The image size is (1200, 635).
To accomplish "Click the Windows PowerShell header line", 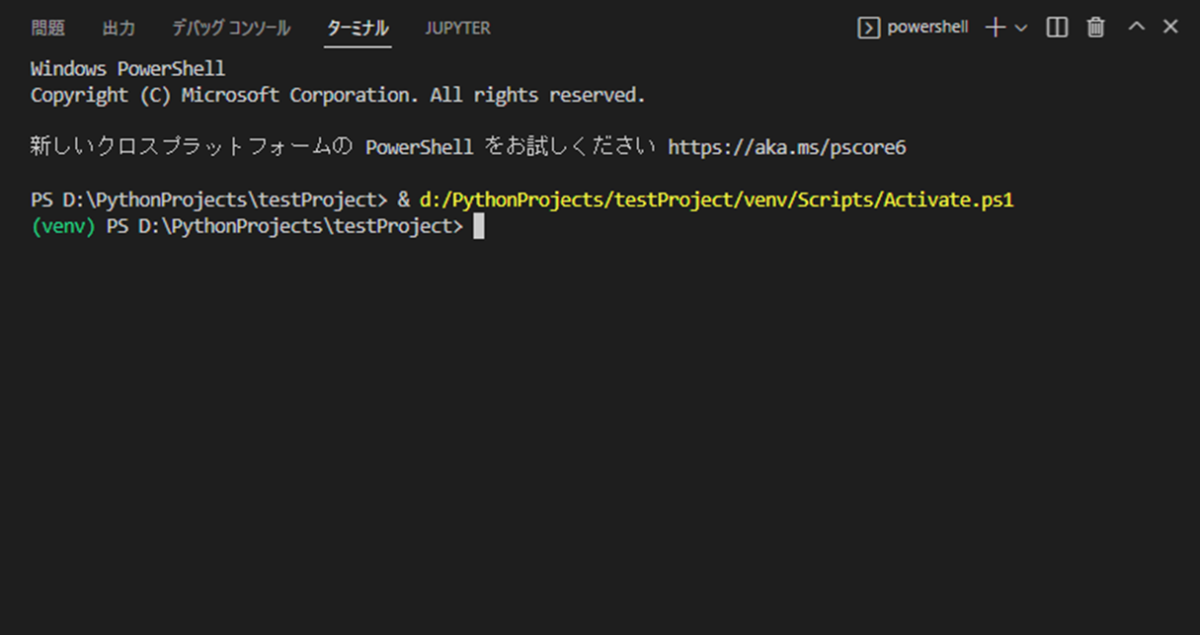I will [x=127, y=69].
